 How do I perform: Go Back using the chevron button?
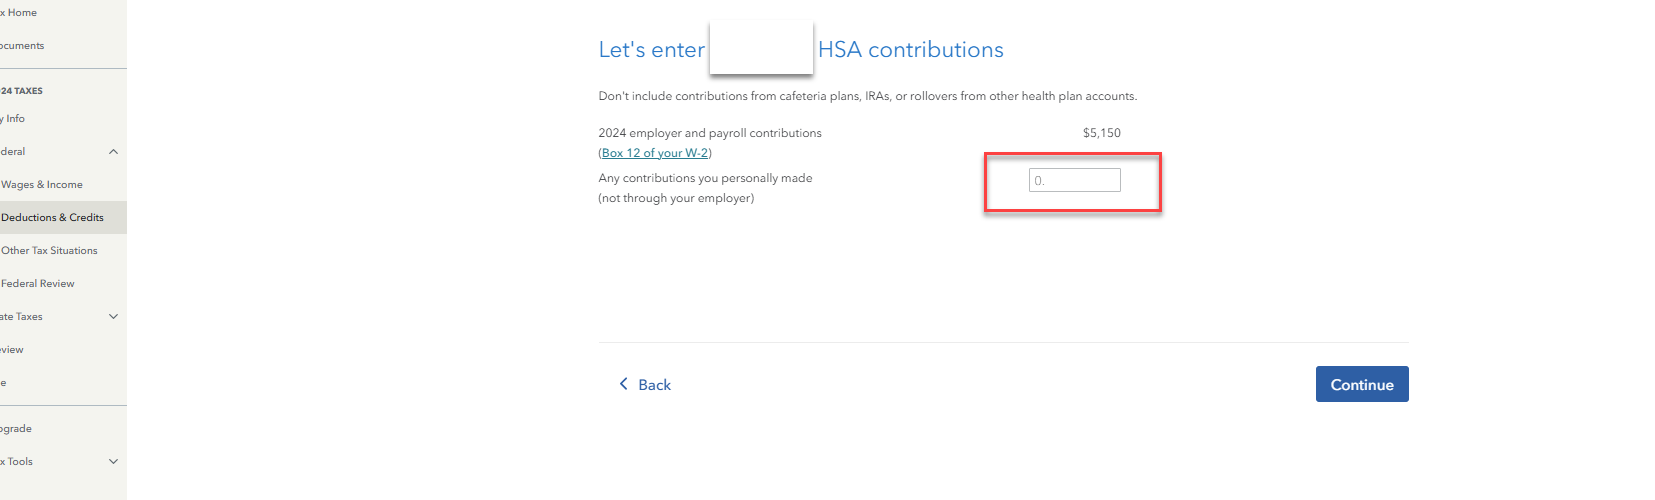point(645,385)
